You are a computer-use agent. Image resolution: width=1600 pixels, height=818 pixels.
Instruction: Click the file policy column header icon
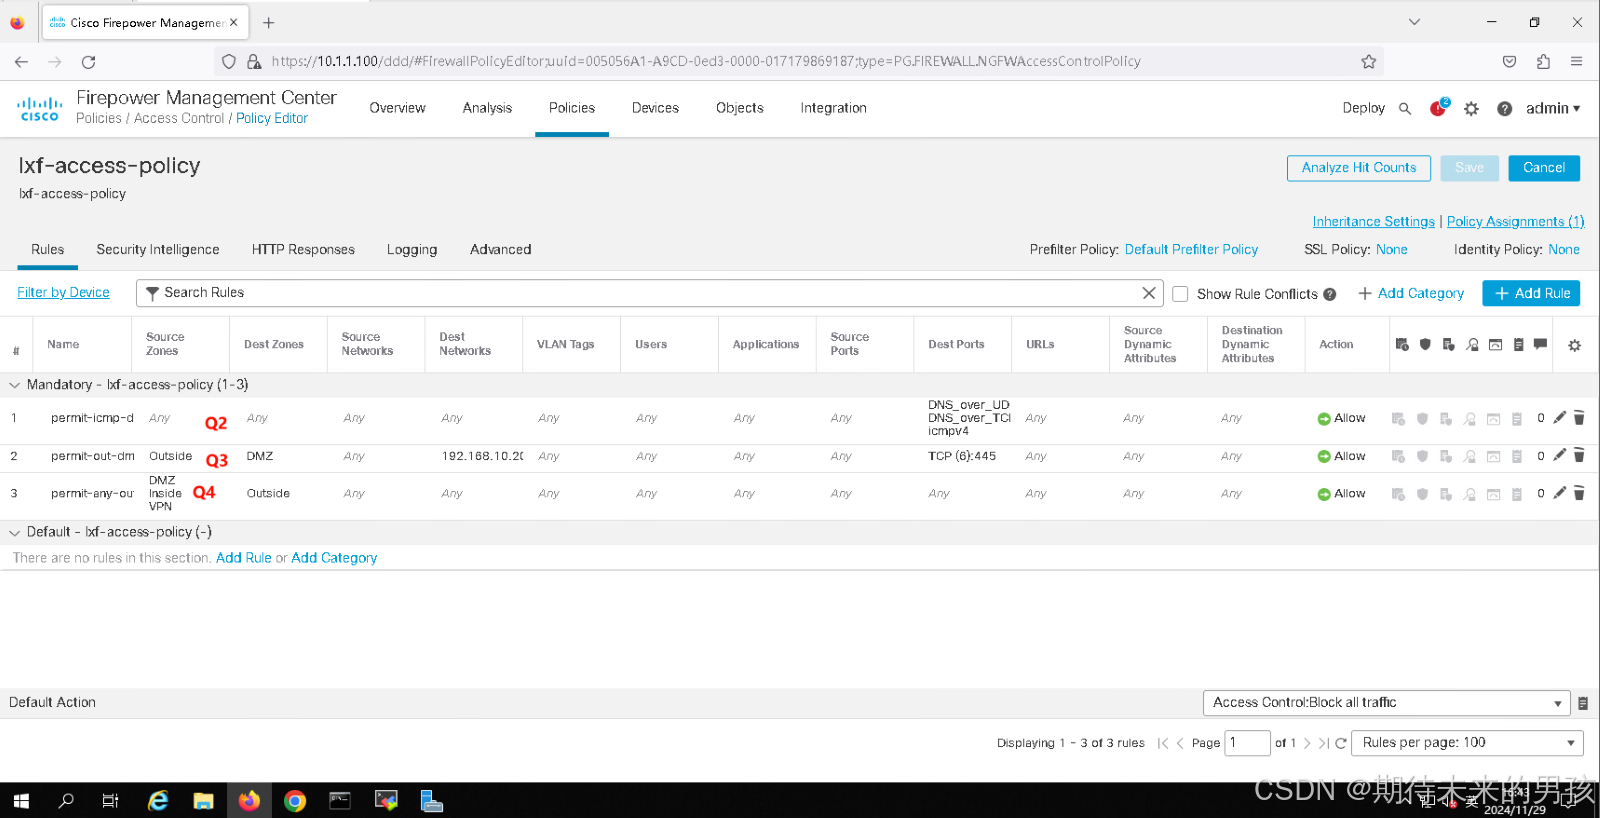click(x=1448, y=345)
